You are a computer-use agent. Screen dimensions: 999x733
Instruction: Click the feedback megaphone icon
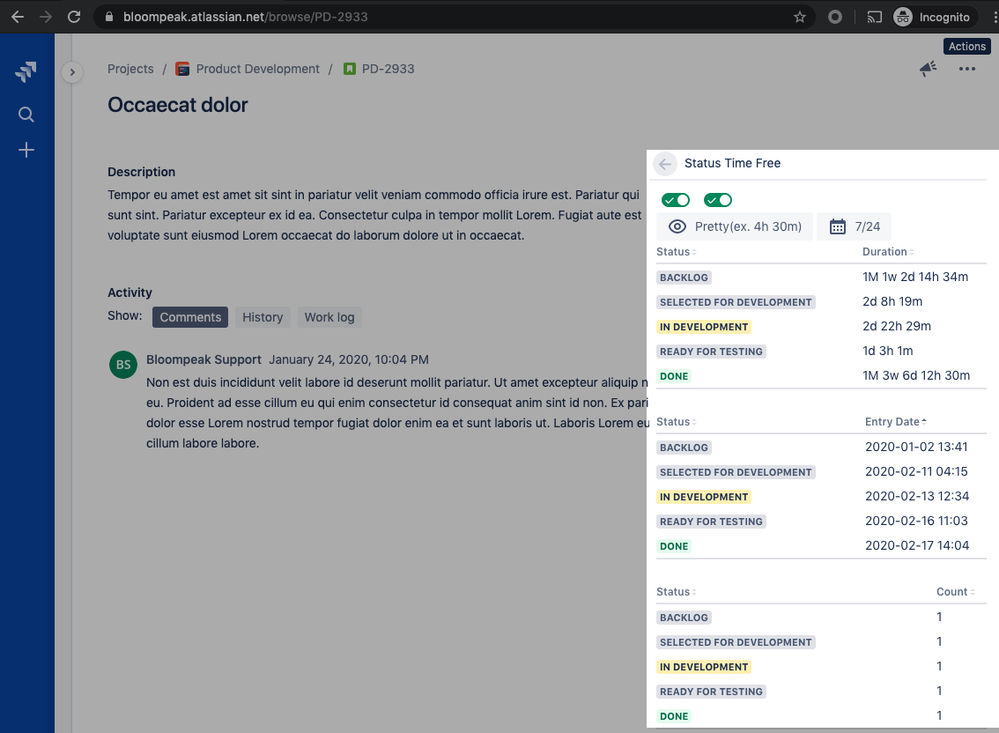click(927, 68)
